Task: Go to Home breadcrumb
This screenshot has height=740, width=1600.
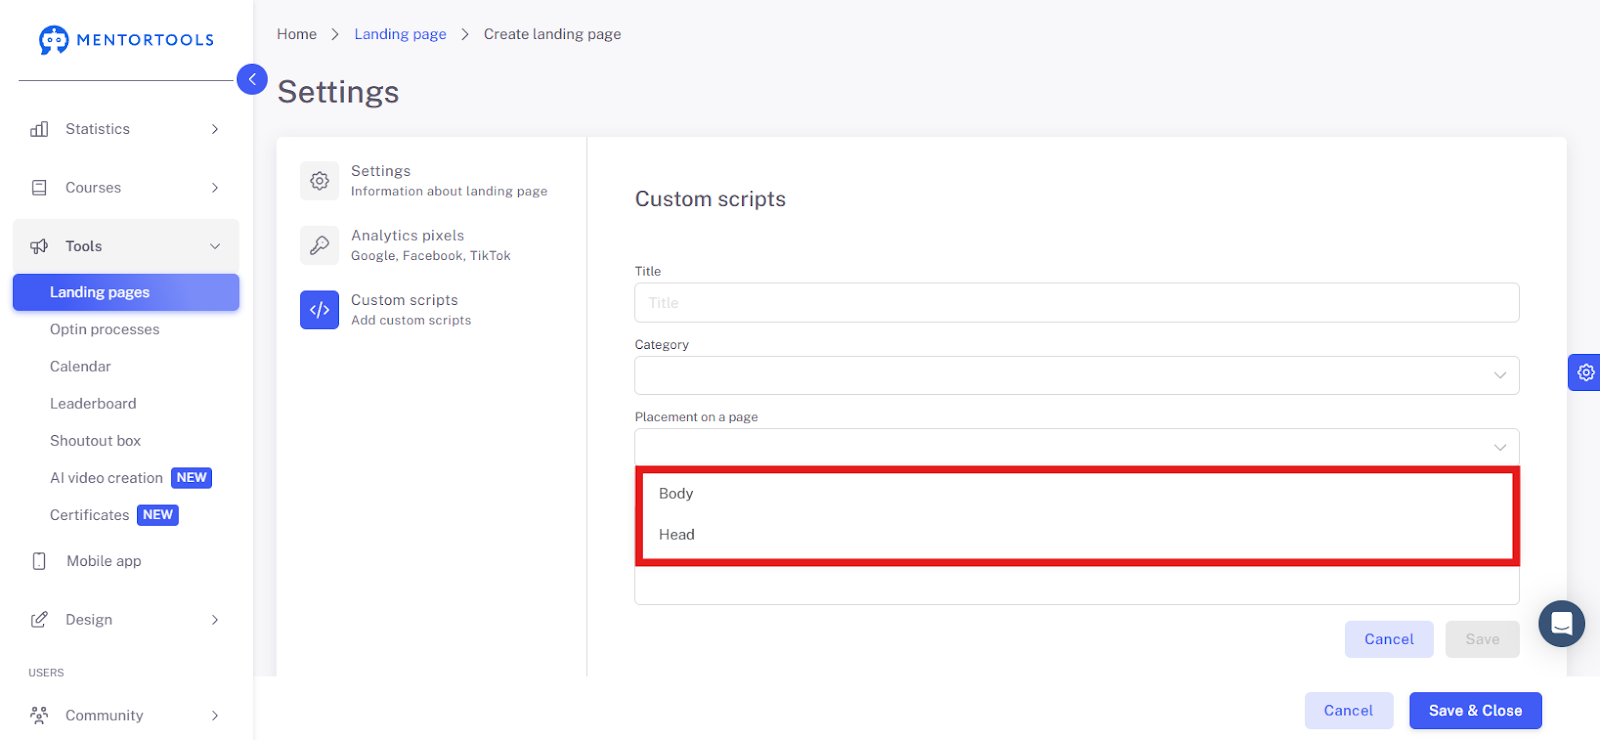Action: coord(297,34)
